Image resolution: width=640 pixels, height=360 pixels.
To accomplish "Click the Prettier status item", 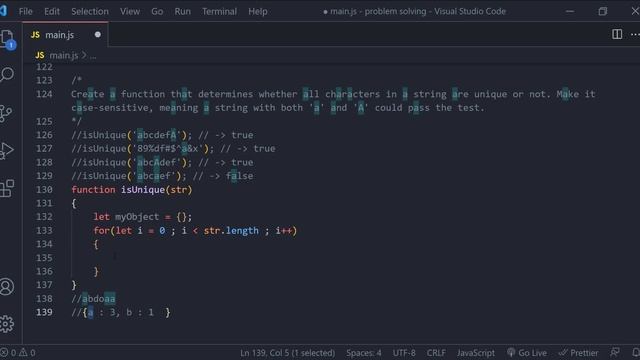I will (579, 353).
